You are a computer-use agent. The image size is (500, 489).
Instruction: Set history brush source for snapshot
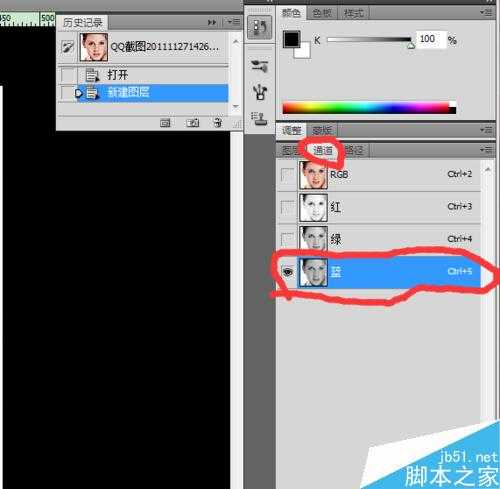coord(68,47)
